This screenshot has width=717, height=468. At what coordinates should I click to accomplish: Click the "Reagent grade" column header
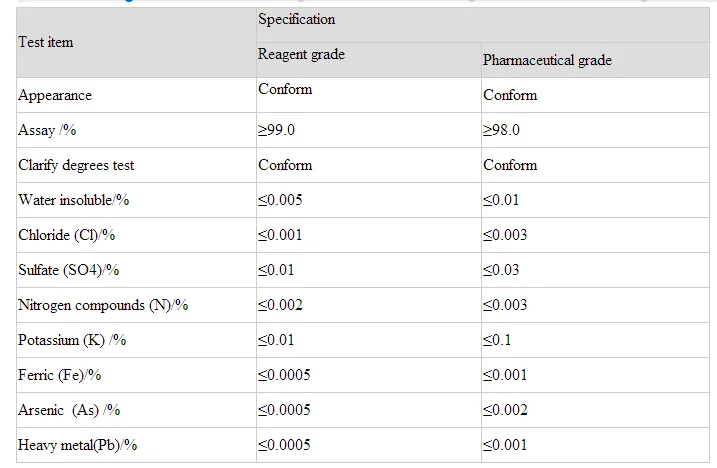coord(301,54)
